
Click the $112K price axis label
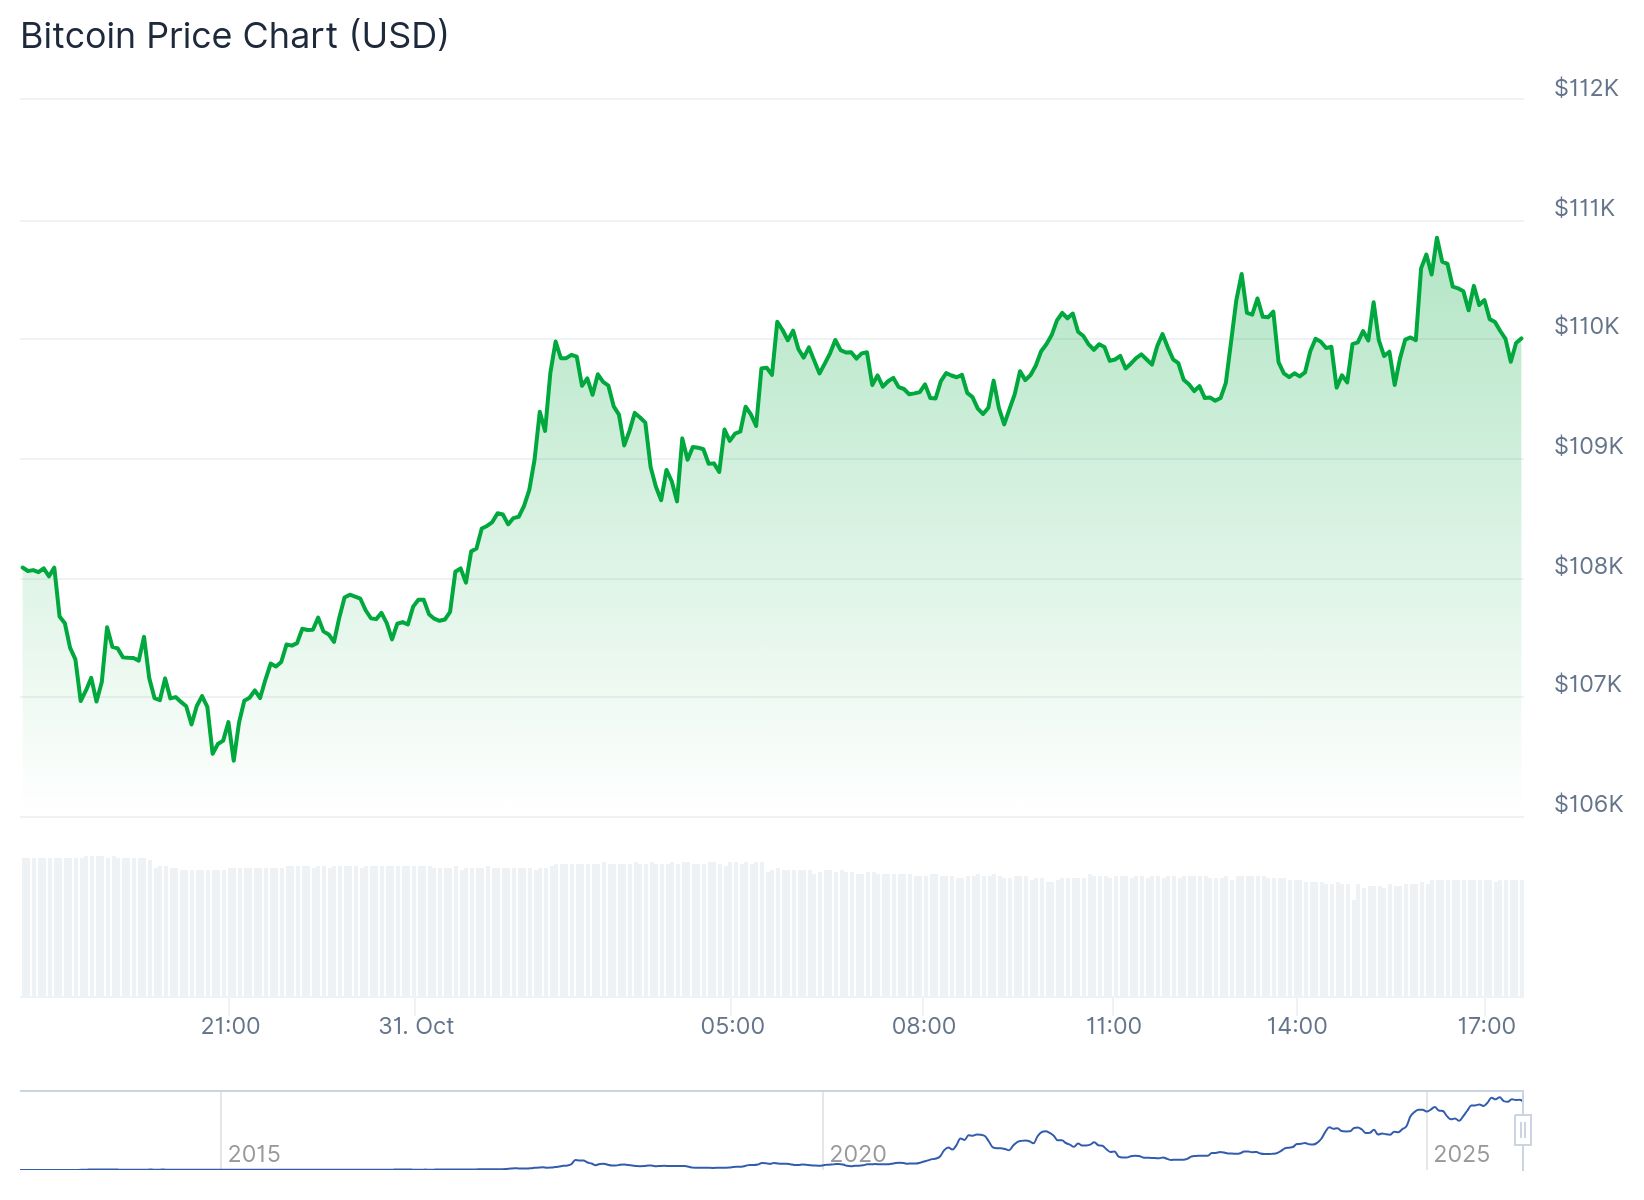pyautogui.click(x=1585, y=88)
